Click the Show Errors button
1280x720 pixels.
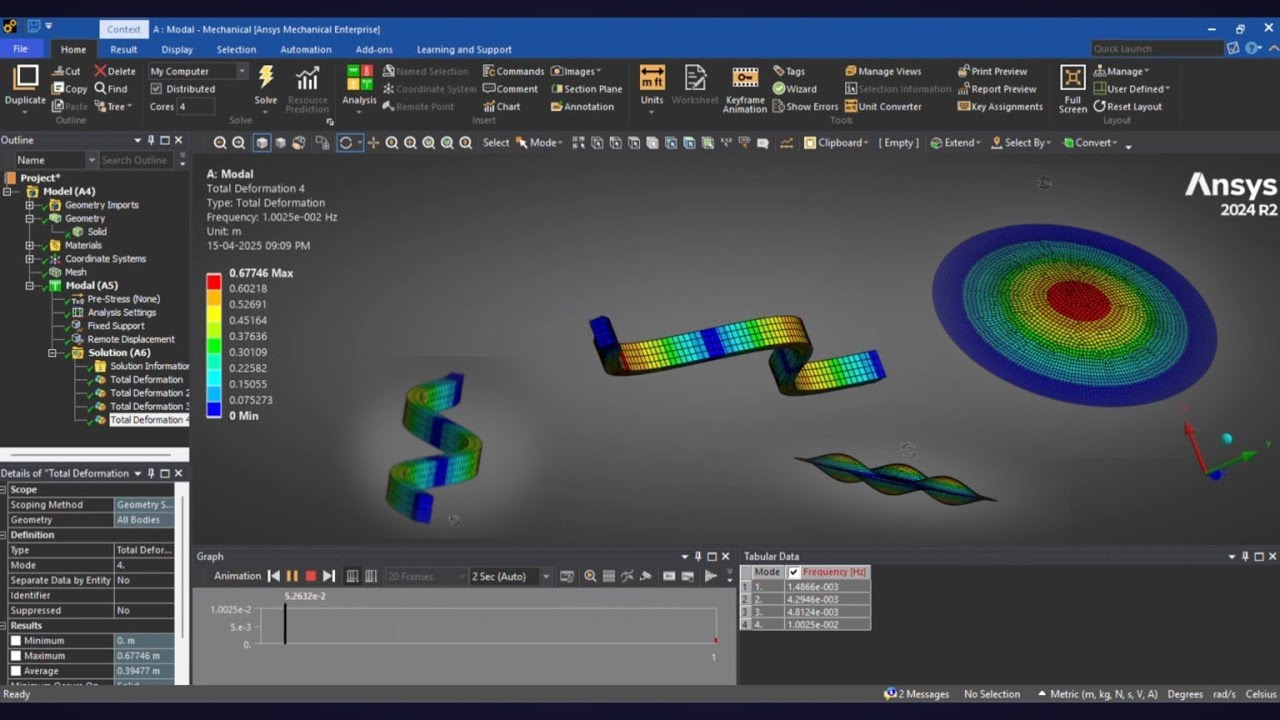coord(805,107)
